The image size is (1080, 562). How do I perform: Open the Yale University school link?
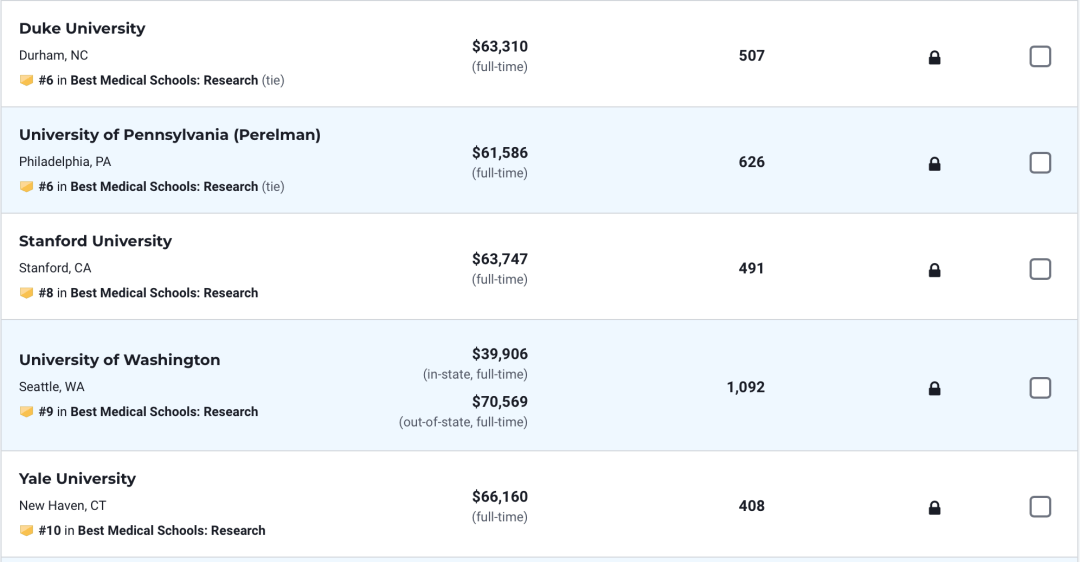(77, 479)
